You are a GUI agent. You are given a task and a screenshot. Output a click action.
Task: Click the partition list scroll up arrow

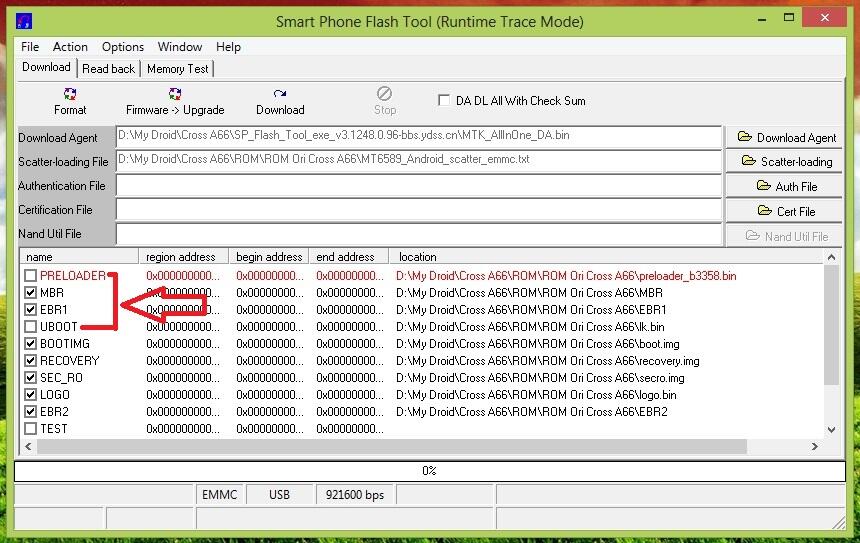831,257
